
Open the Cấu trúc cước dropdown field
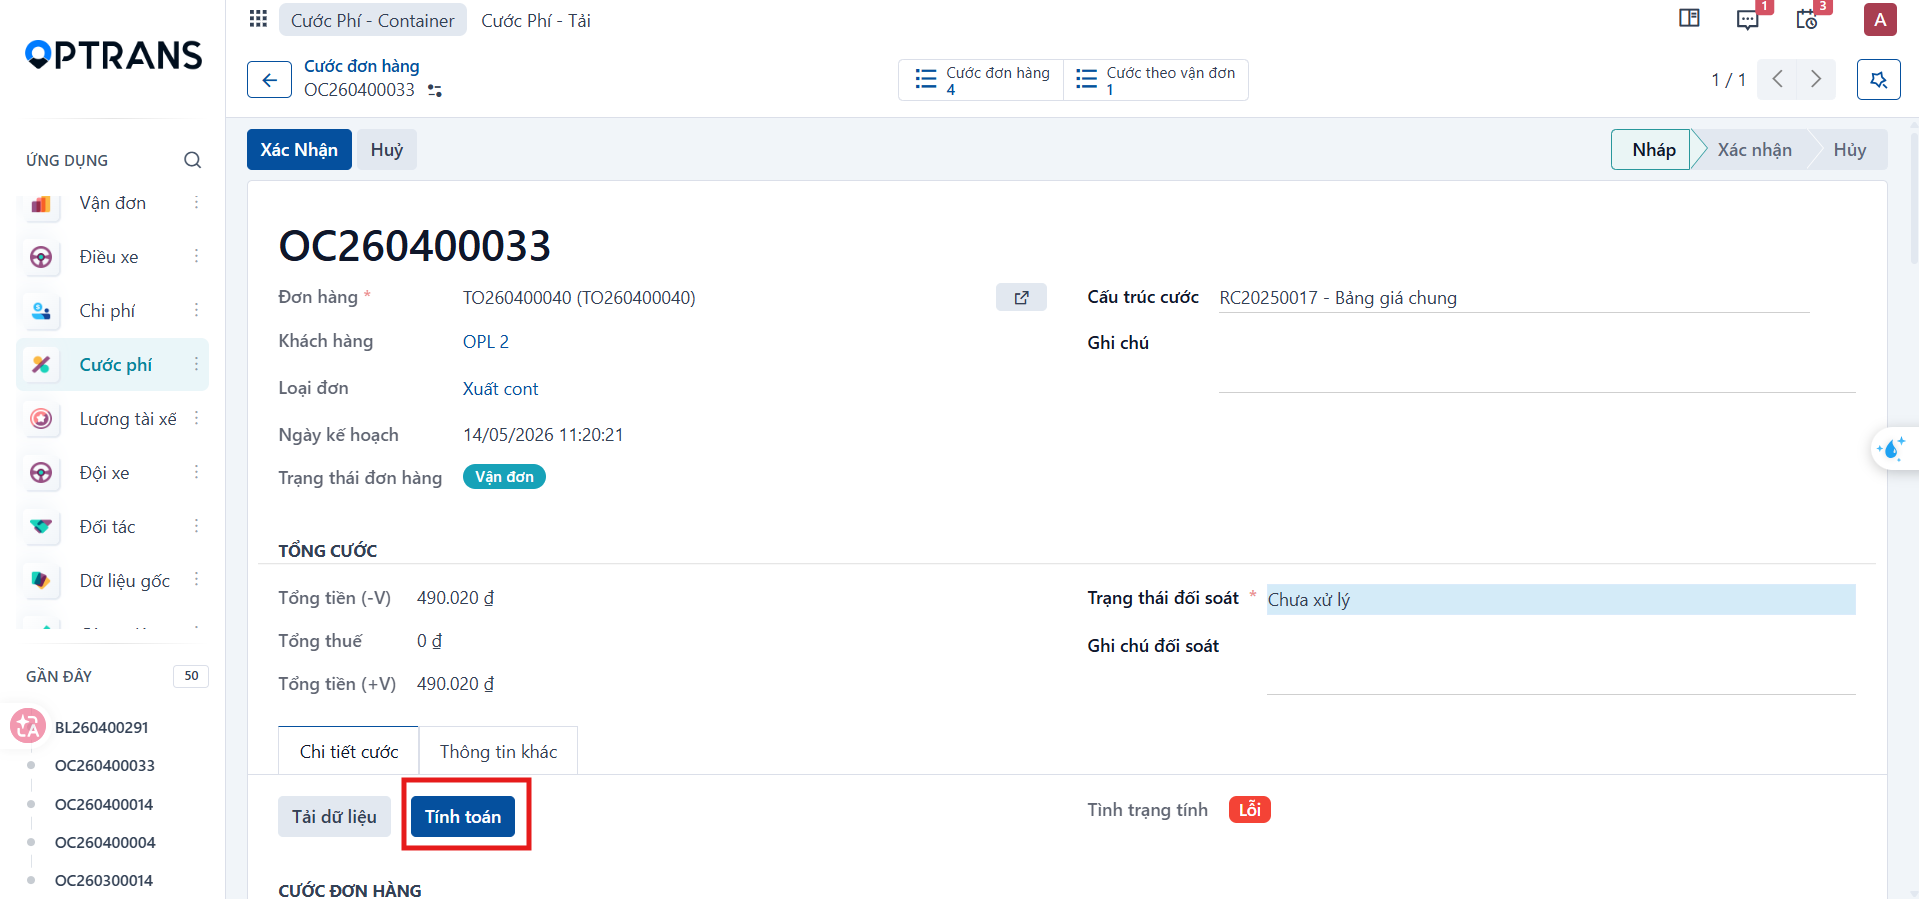[1514, 298]
